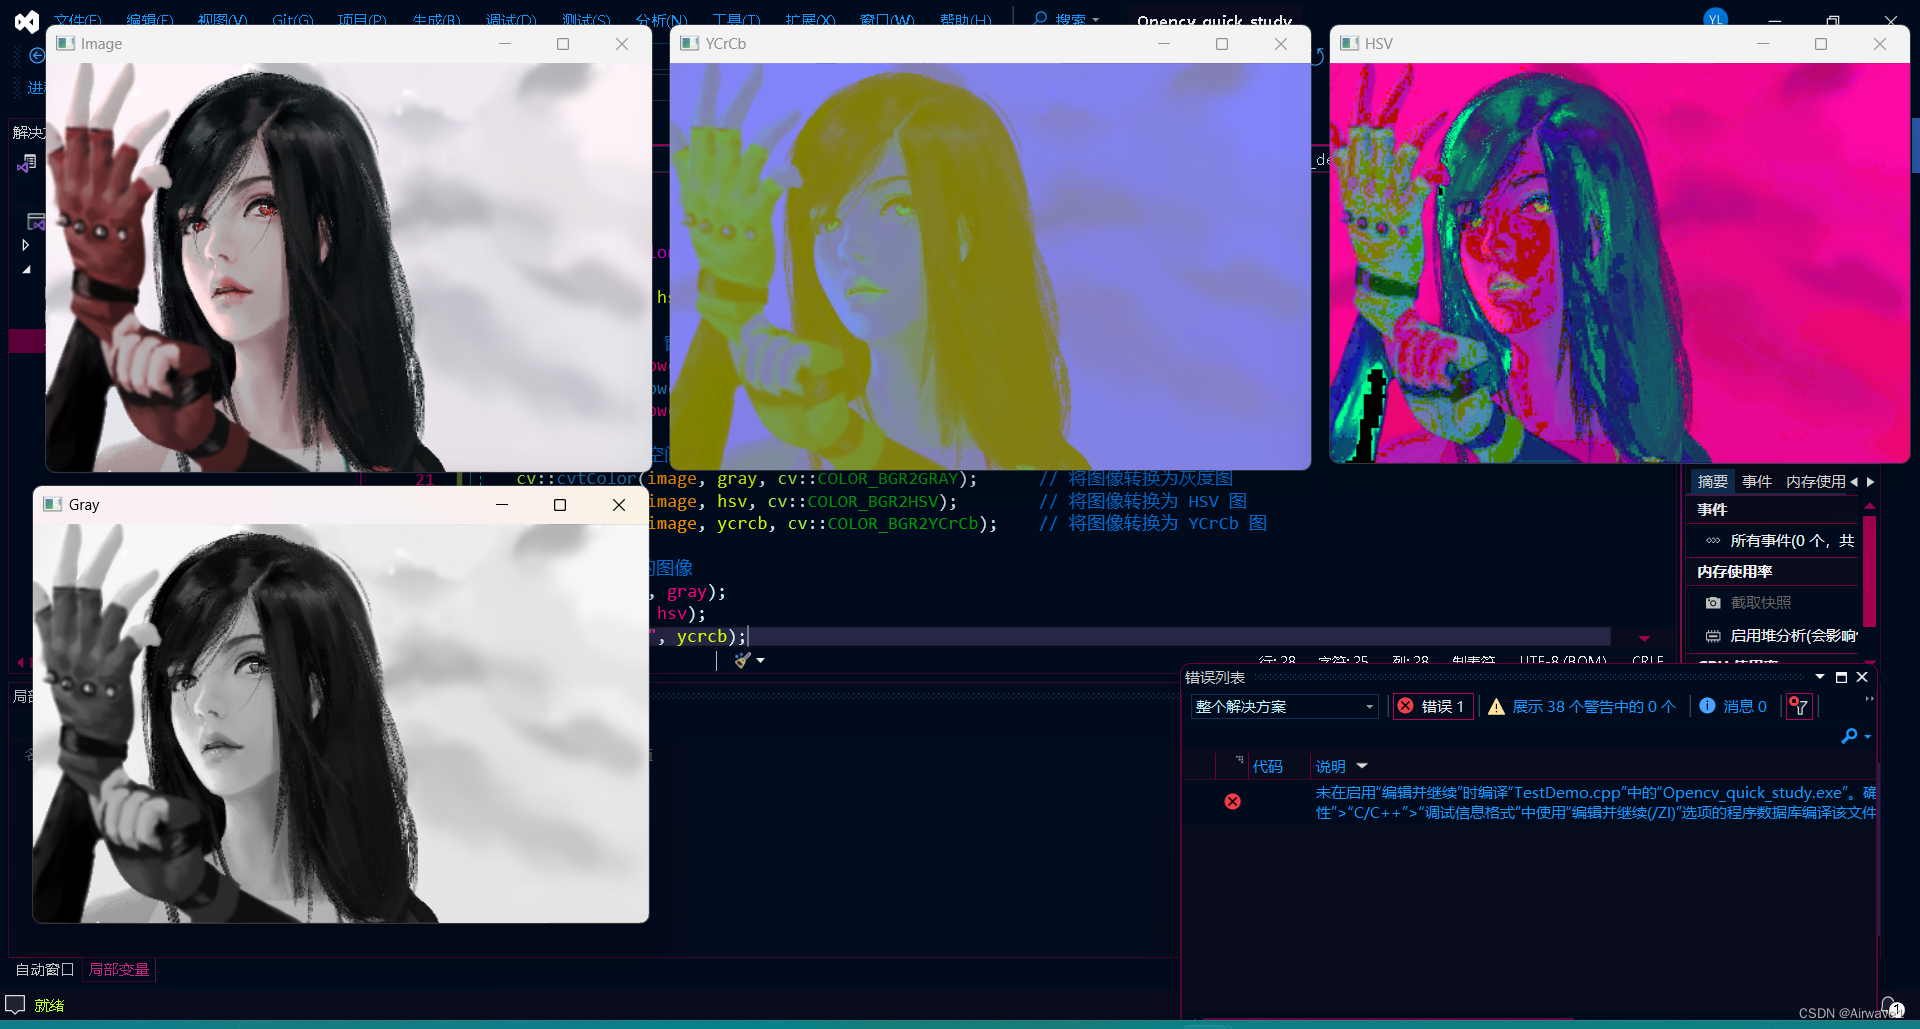Open the description column filter dropdown
1920x1029 pixels.
1362,766
